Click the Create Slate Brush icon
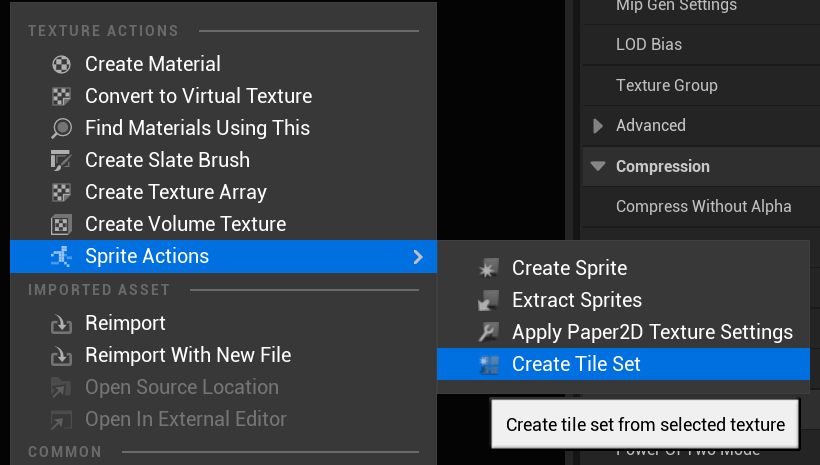The height and width of the screenshot is (465, 820). pos(61,160)
